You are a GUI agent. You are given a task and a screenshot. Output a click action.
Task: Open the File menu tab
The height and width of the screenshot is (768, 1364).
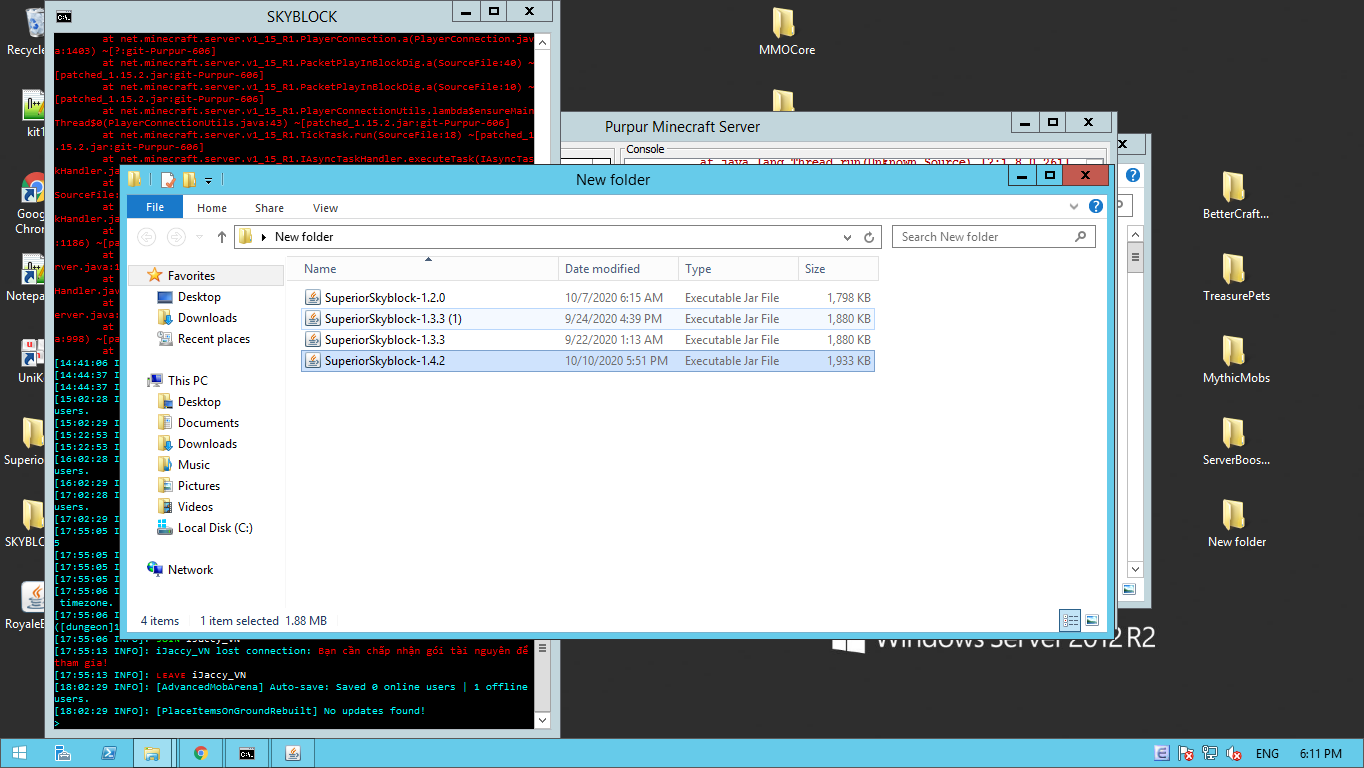[155, 207]
